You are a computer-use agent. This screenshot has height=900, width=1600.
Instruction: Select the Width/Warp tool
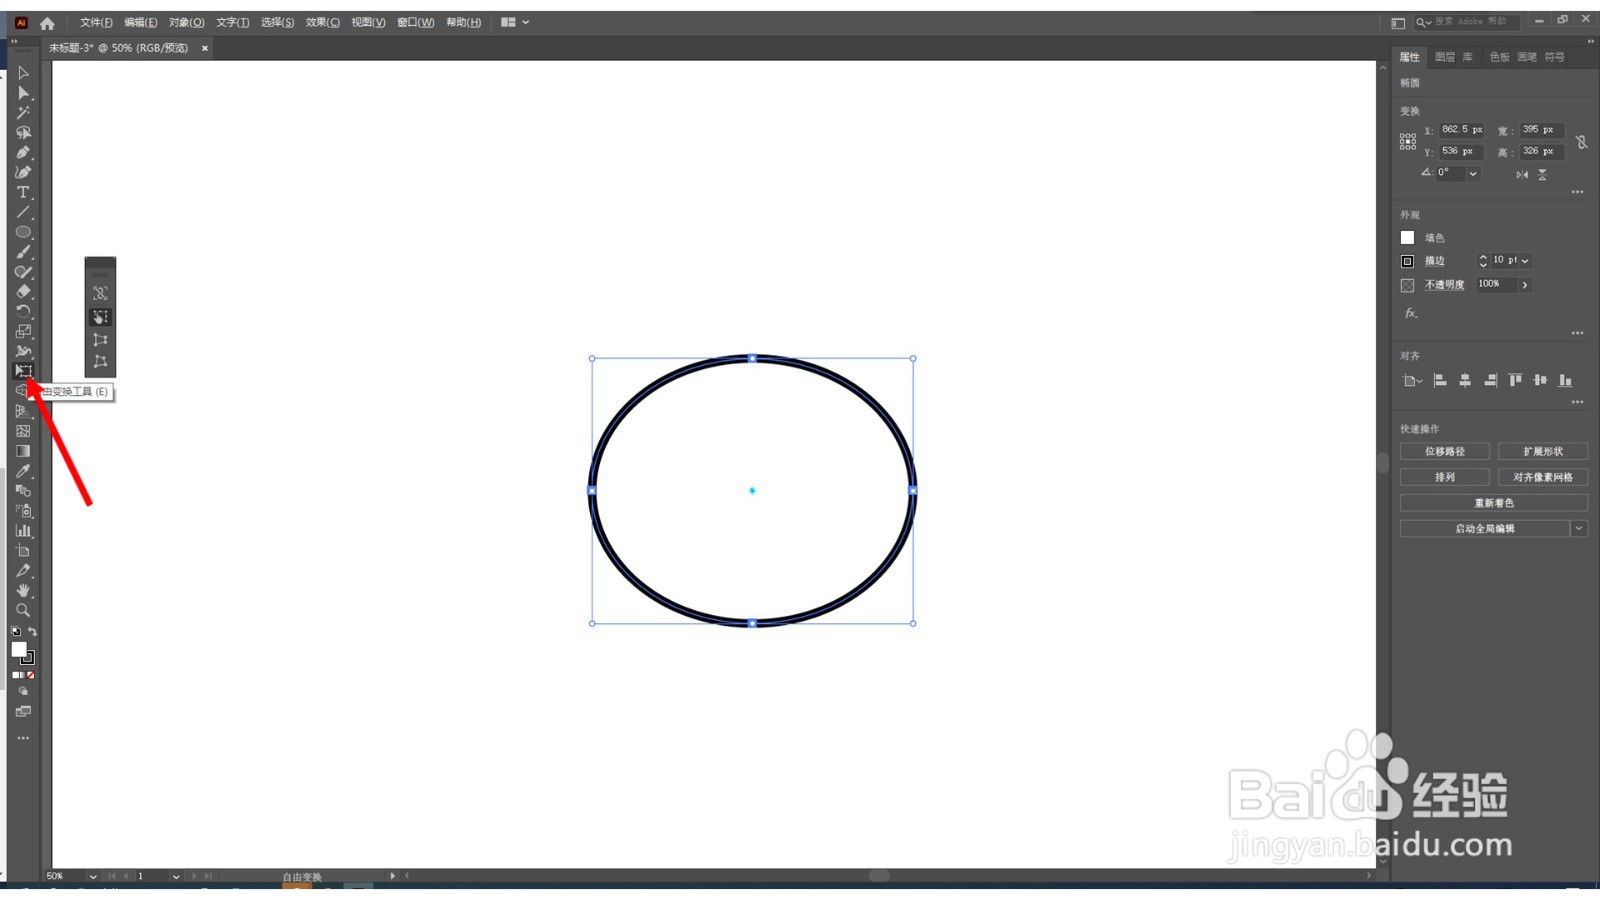click(x=23, y=351)
